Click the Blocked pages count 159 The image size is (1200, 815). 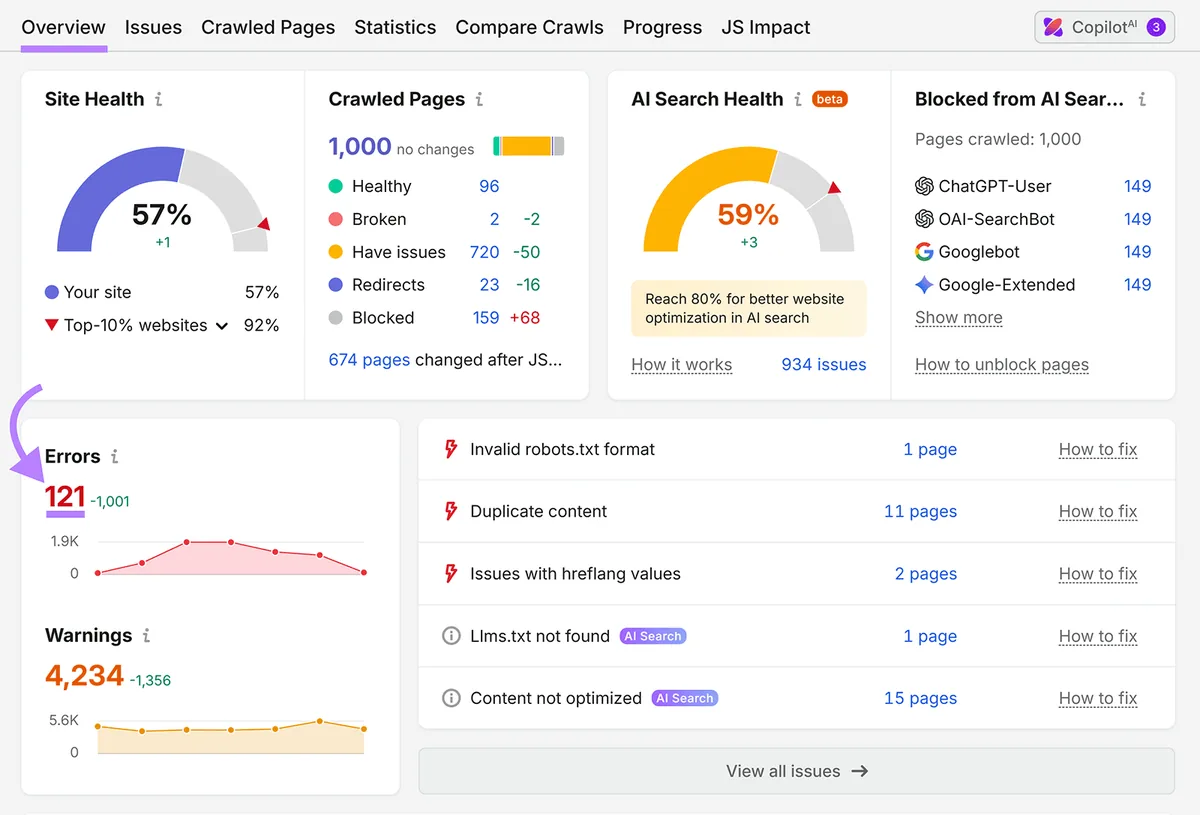pyautogui.click(x=486, y=318)
